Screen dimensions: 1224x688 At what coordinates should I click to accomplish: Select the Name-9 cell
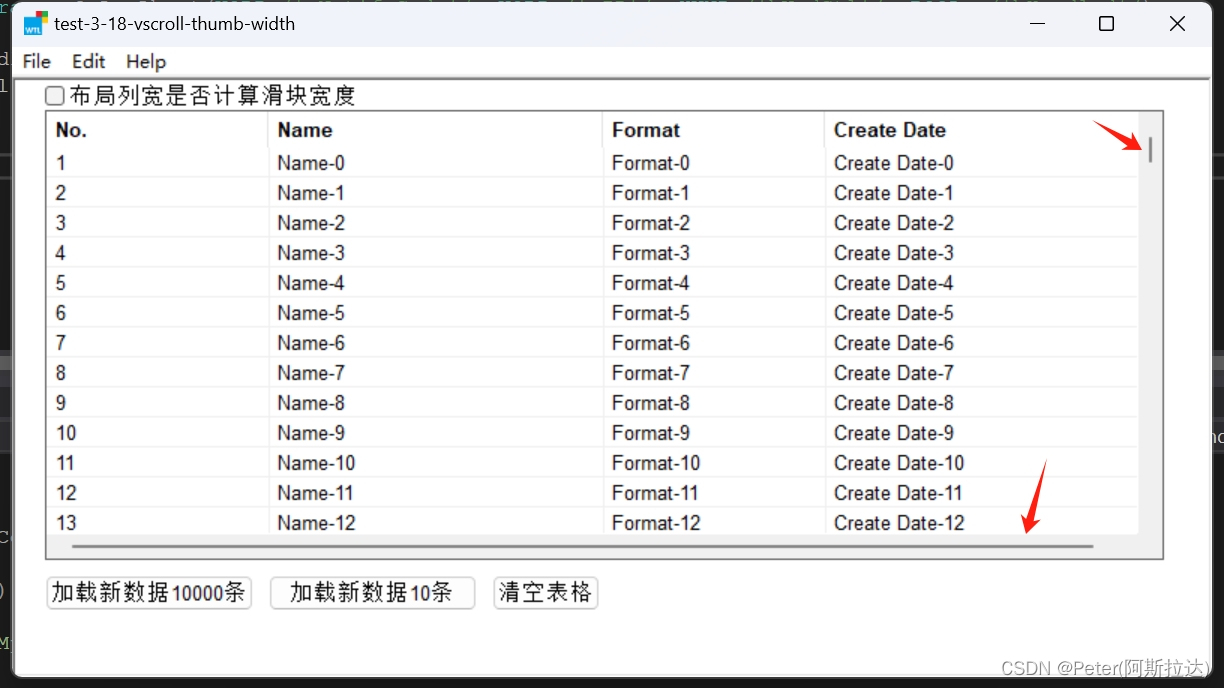click(436, 433)
